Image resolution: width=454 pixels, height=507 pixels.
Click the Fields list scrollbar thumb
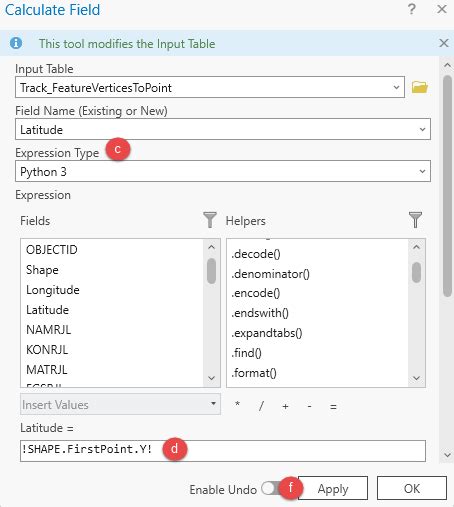point(211,271)
